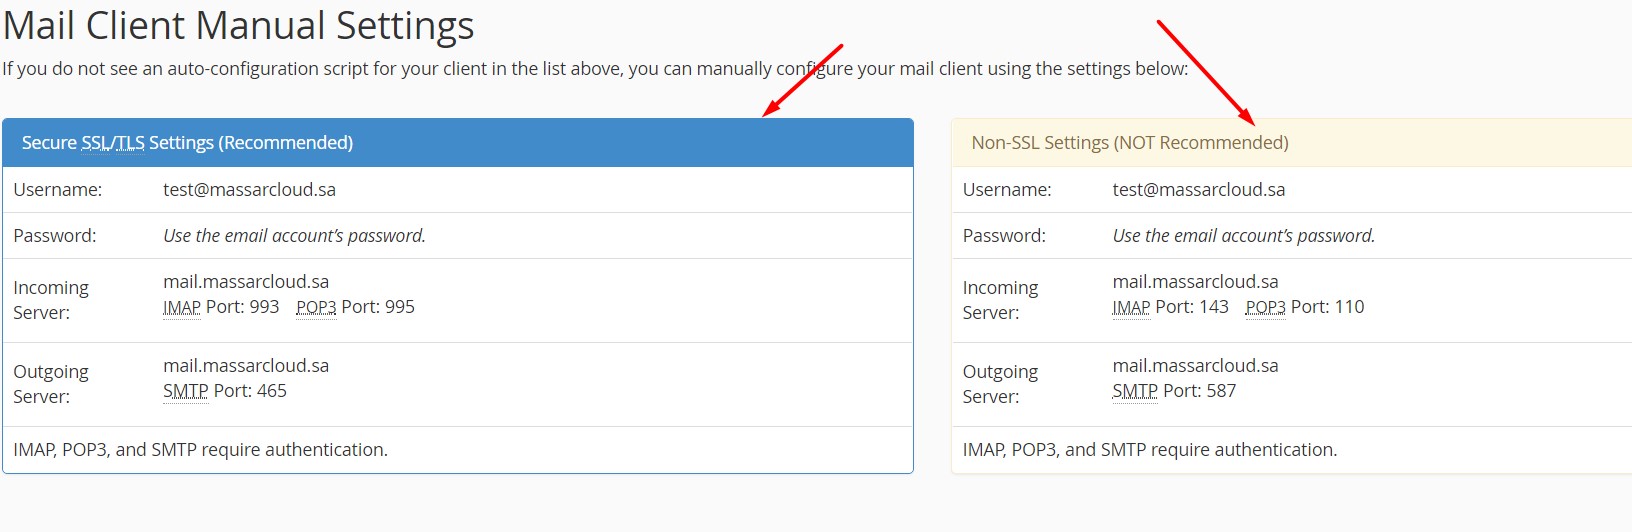Click the incoming server hostname in the Non-SSL panel
This screenshot has width=1632, height=532.
[x=1195, y=282]
